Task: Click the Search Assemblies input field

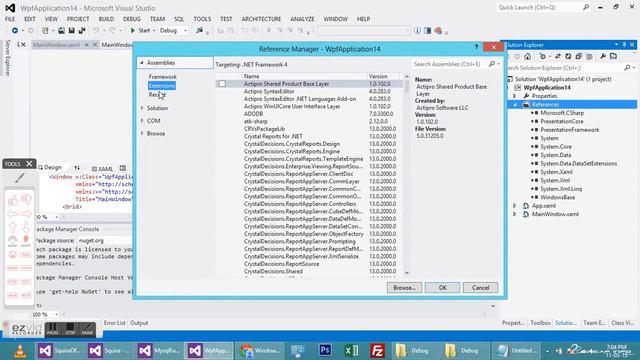Action: [450, 64]
